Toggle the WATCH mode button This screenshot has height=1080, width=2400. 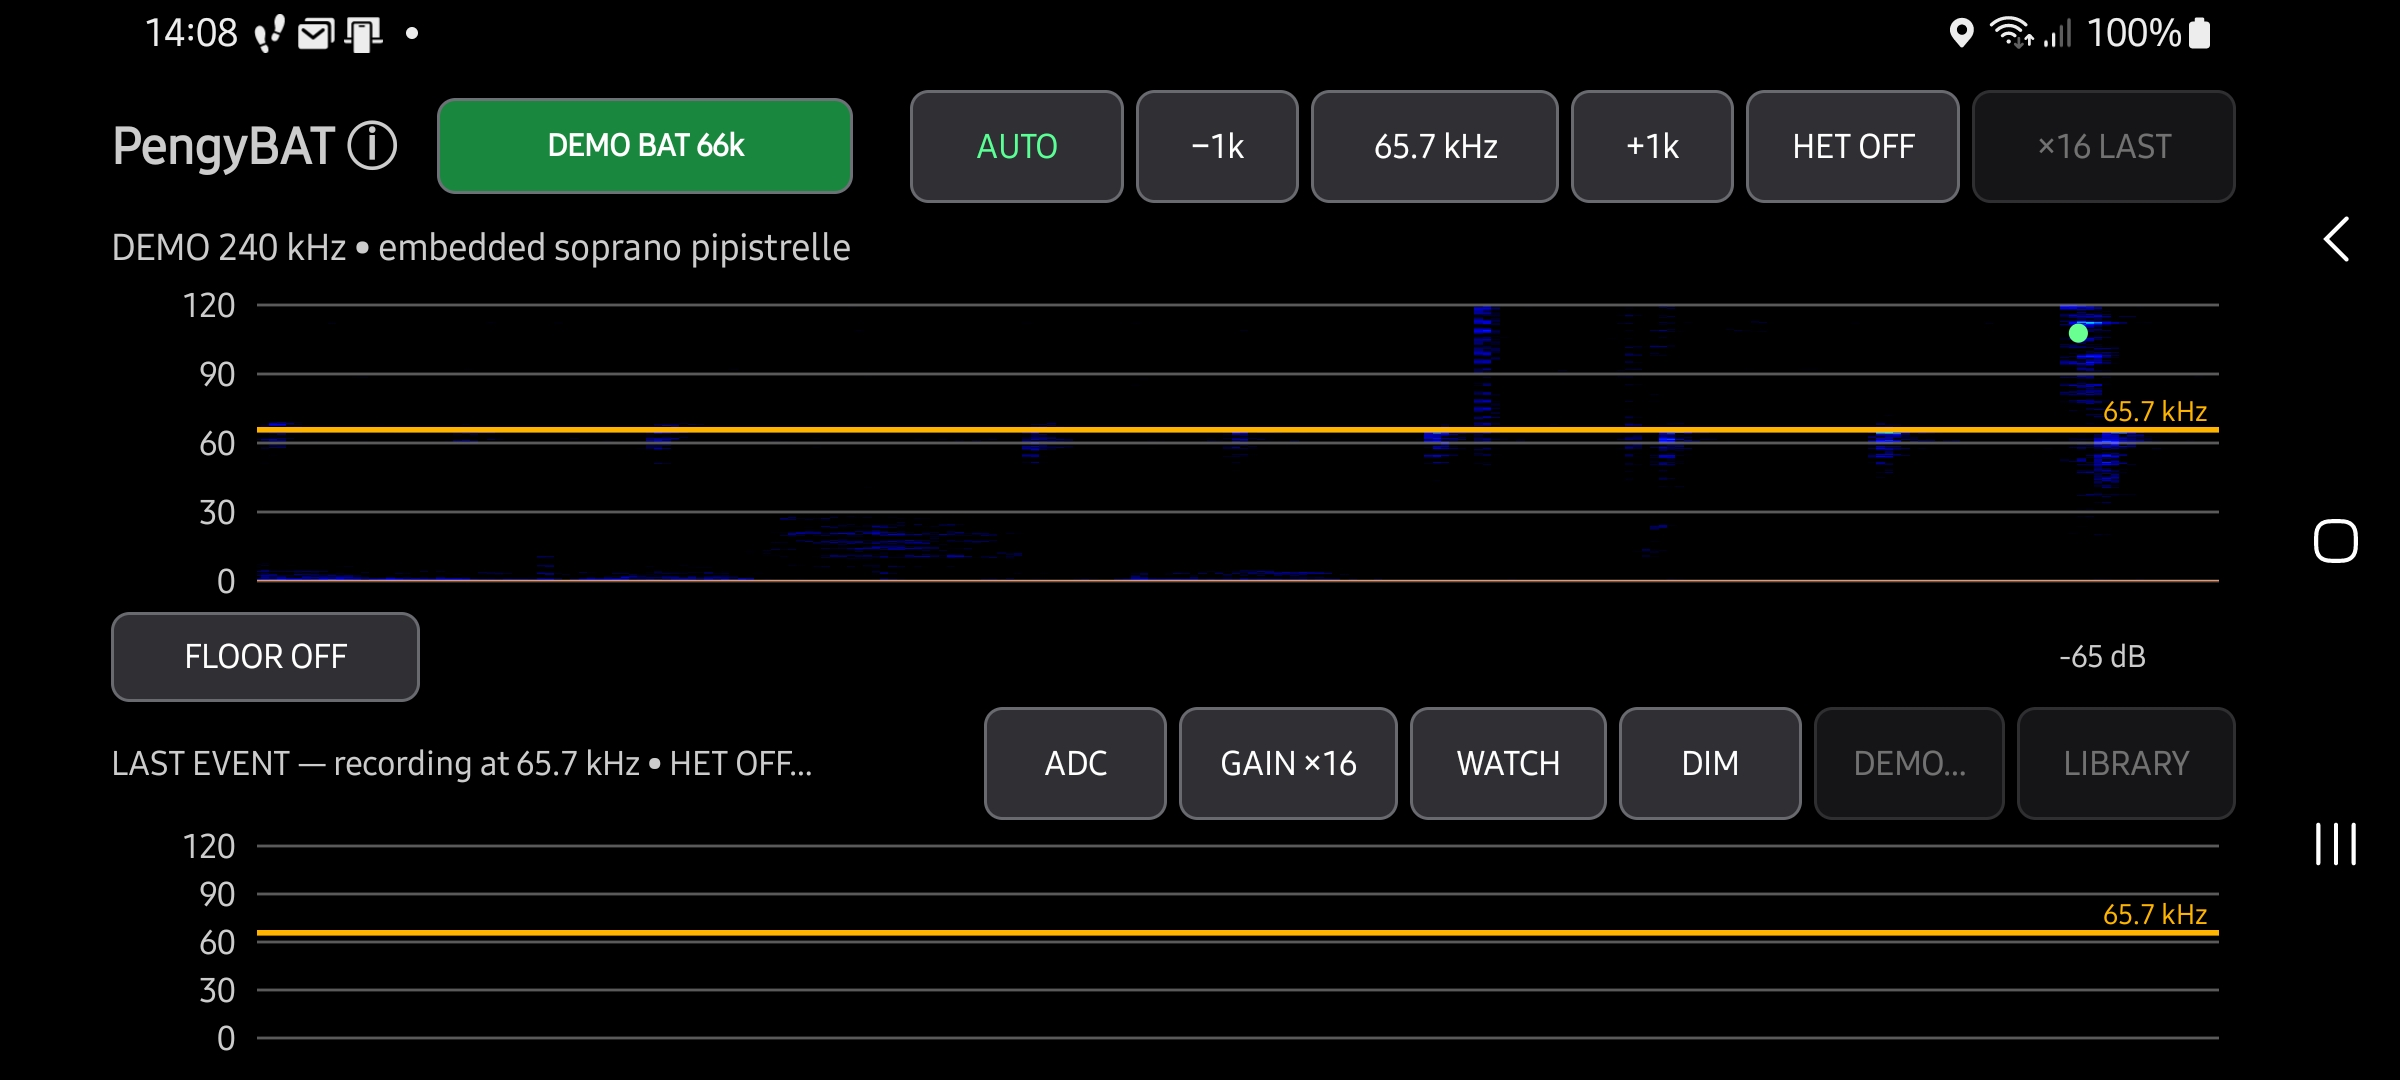coord(1508,763)
